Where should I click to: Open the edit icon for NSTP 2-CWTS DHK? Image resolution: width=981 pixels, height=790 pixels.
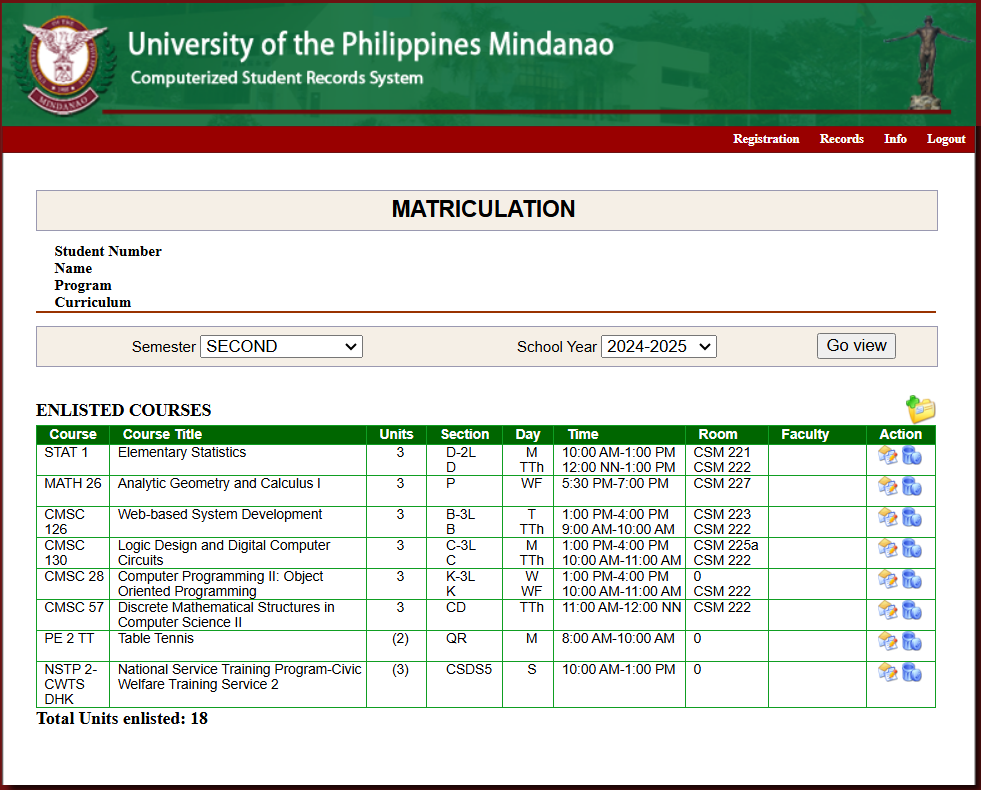888,673
